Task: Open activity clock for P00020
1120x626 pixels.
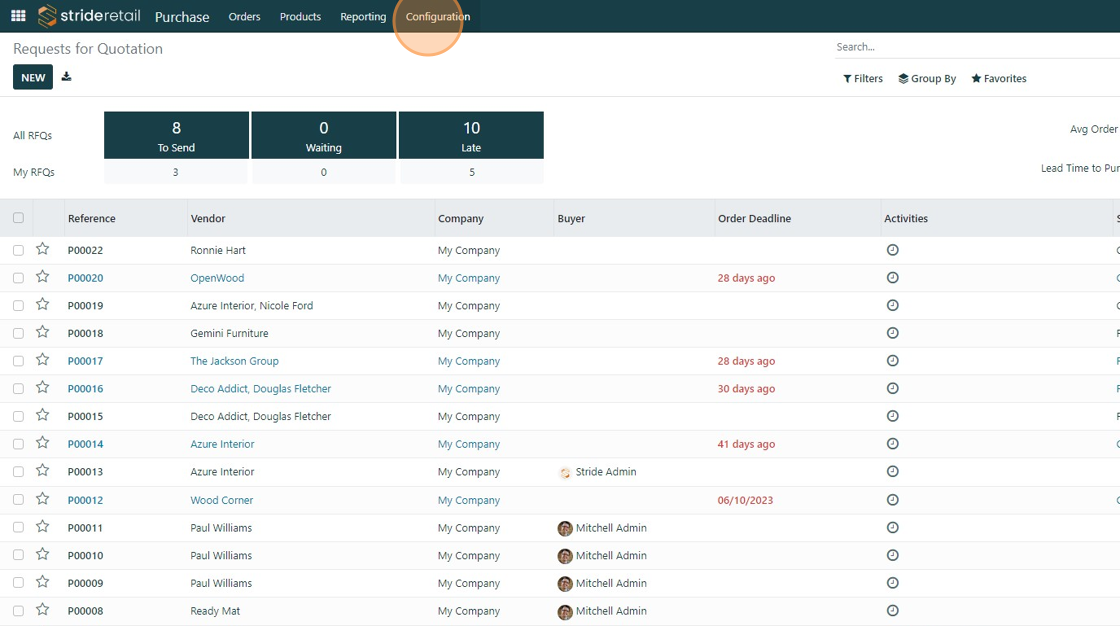Action: [x=892, y=278]
